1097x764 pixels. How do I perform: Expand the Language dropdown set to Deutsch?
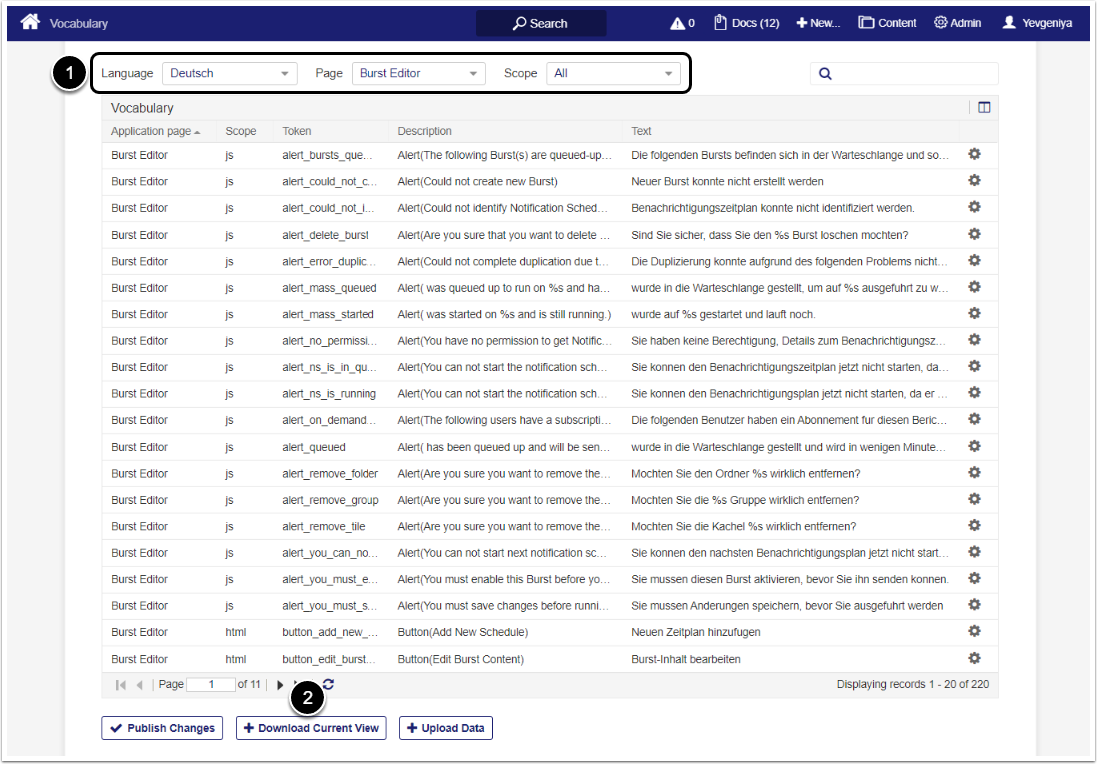229,73
